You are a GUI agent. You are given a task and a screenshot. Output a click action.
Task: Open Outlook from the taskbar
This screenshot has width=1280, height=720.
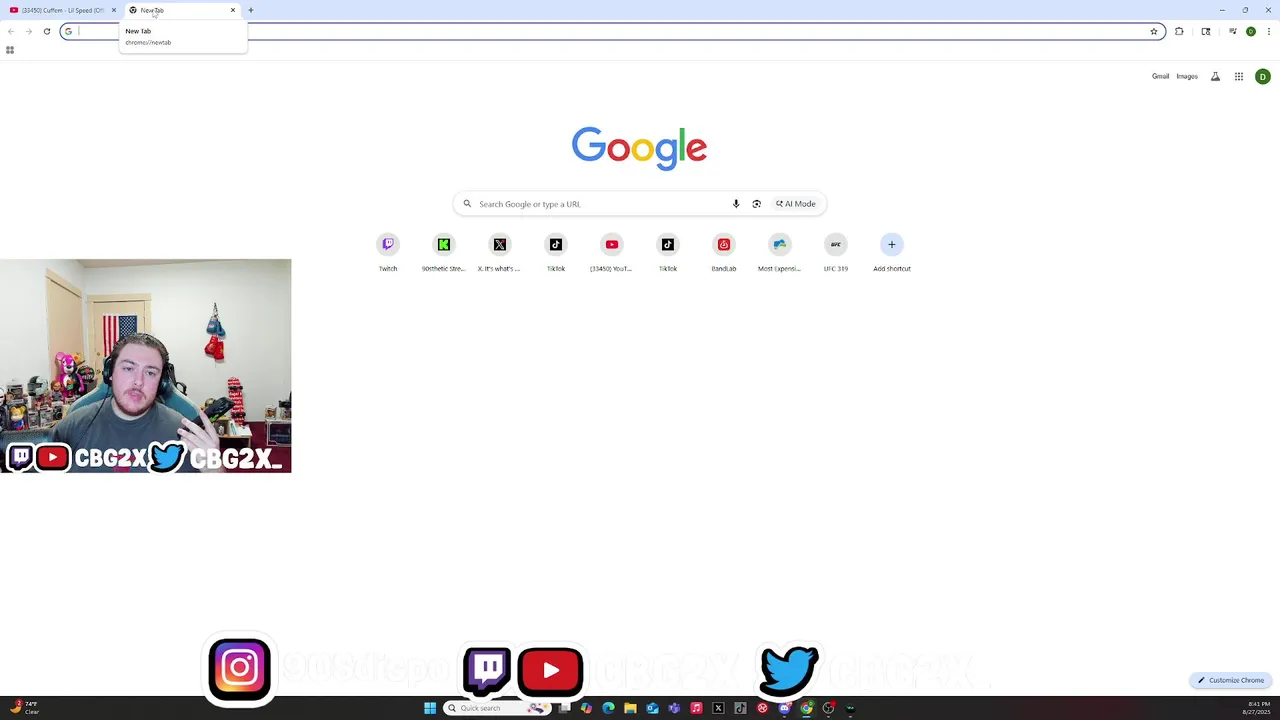pyautogui.click(x=652, y=708)
